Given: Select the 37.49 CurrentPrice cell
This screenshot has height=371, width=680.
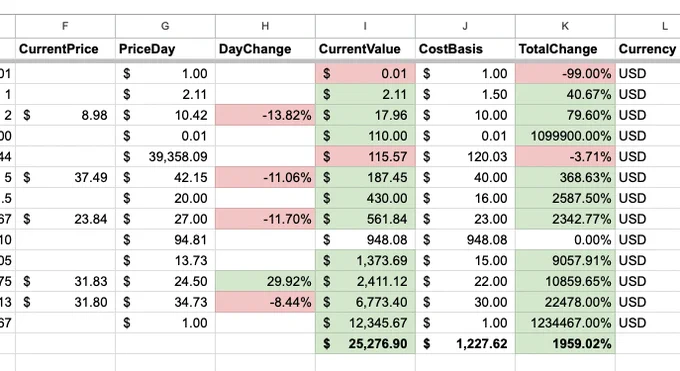Looking at the screenshot, I should [65, 177].
